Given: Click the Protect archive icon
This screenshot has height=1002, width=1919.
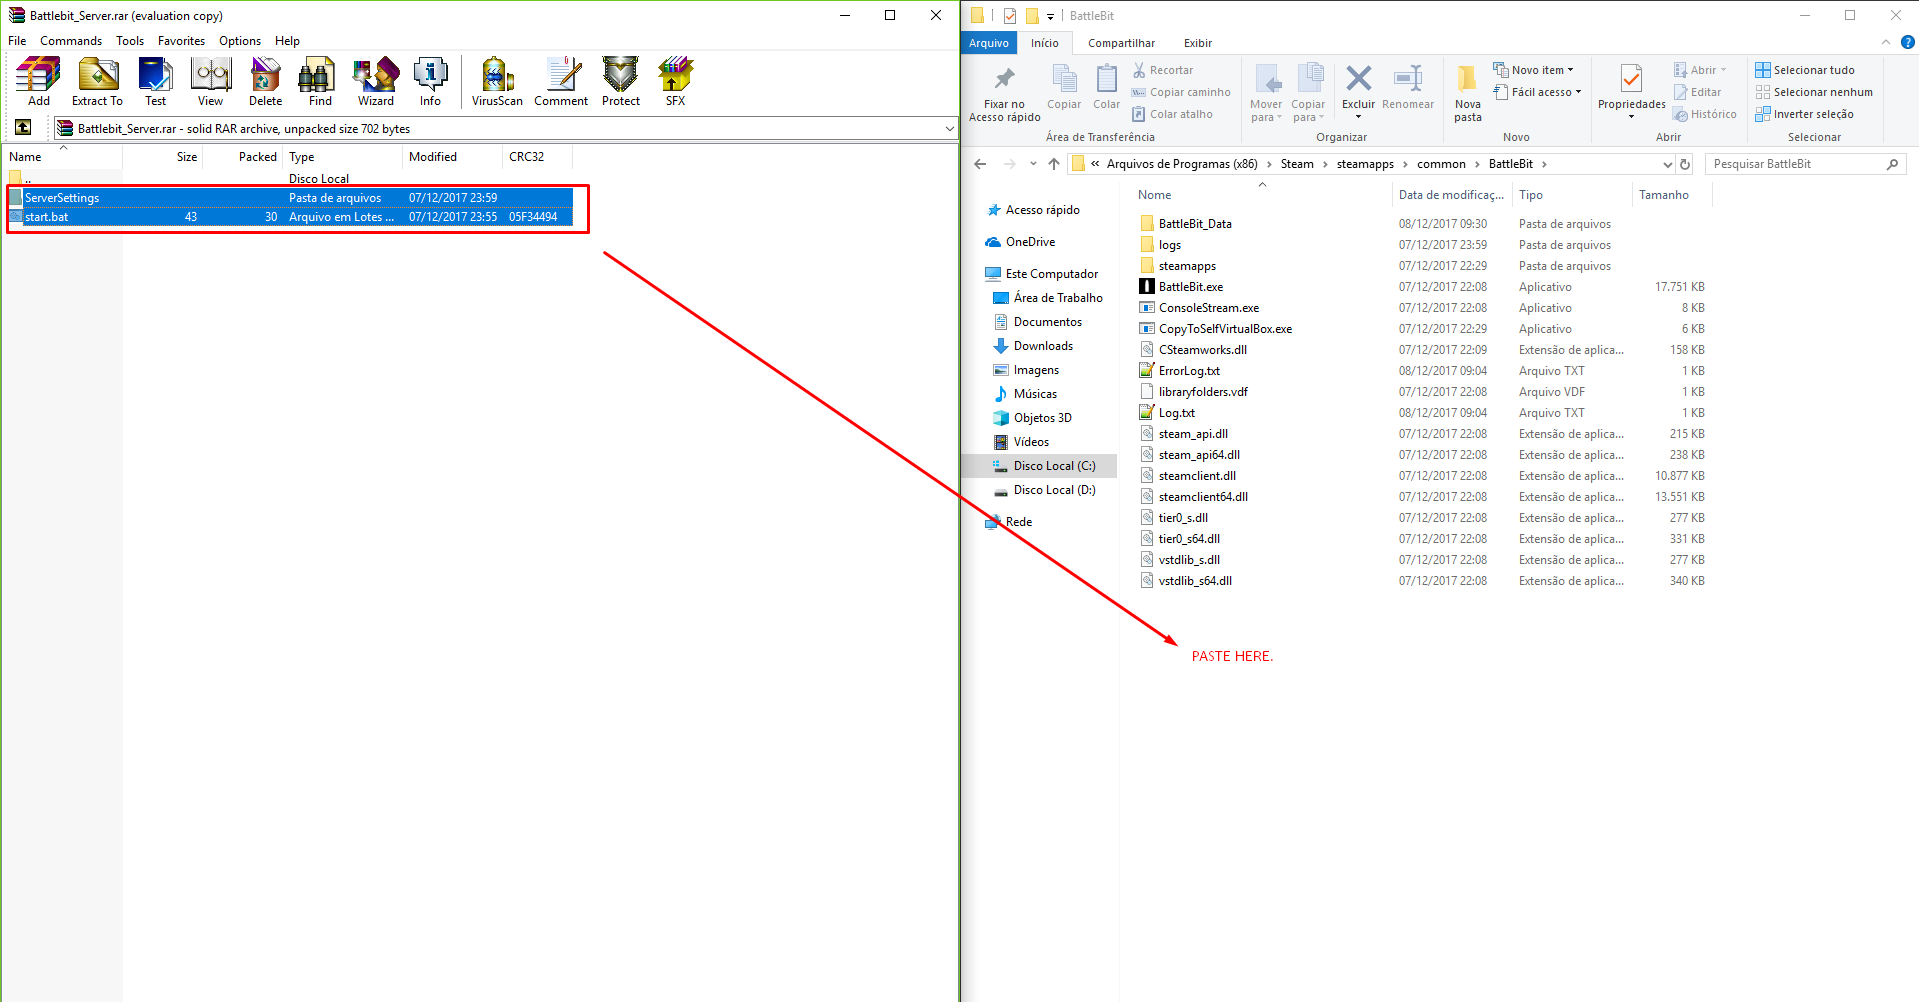Looking at the screenshot, I should tap(621, 81).
